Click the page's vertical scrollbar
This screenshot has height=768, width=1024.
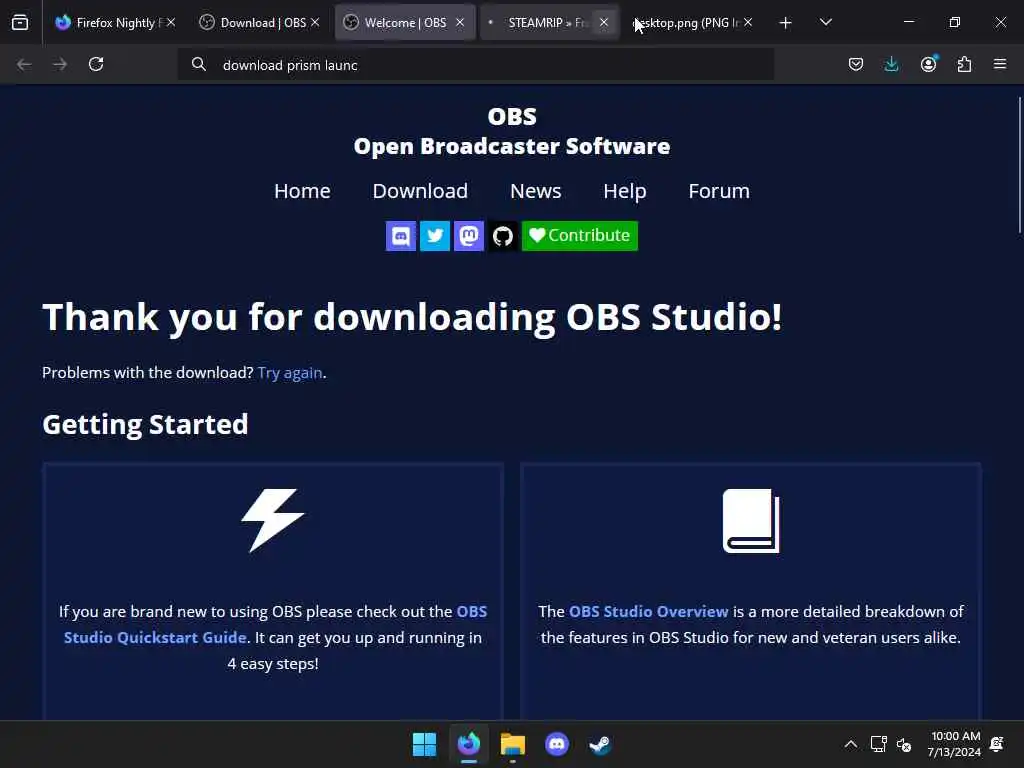1019,165
